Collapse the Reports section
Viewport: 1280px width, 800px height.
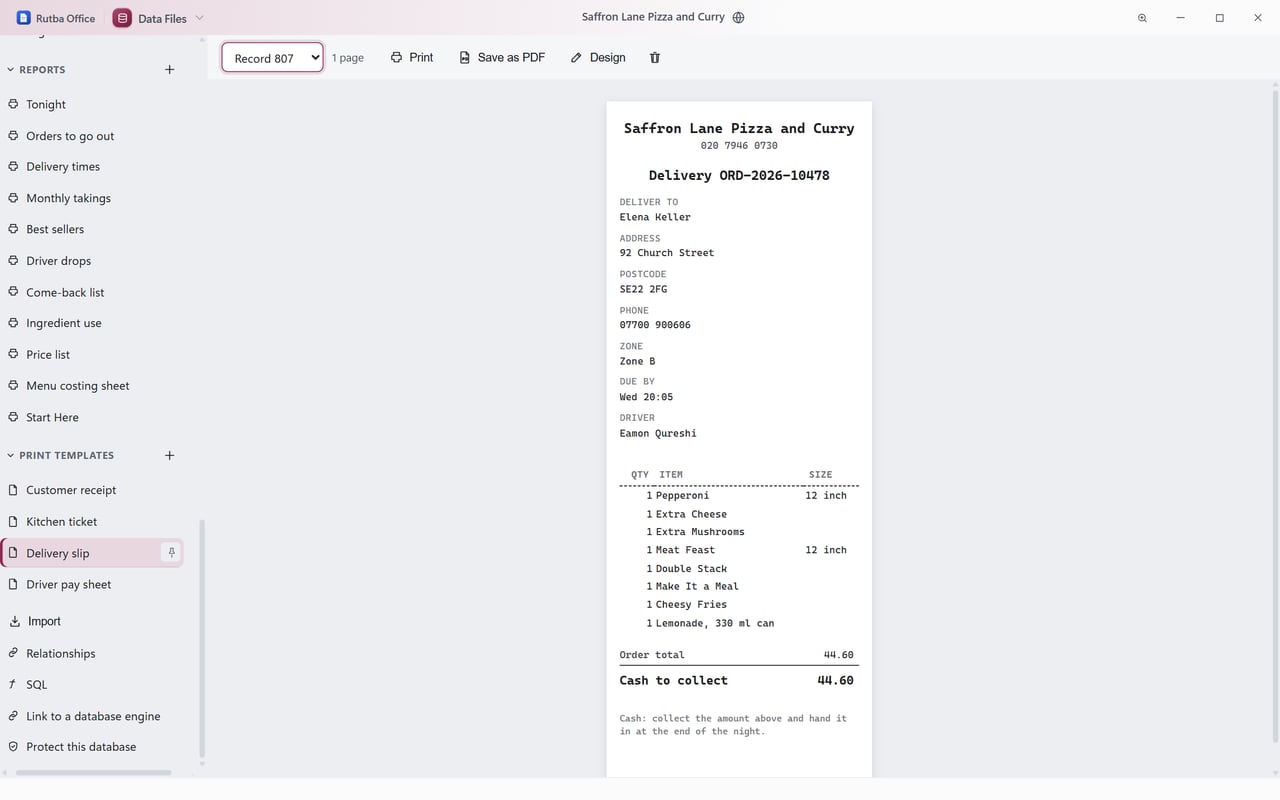click(x=11, y=70)
